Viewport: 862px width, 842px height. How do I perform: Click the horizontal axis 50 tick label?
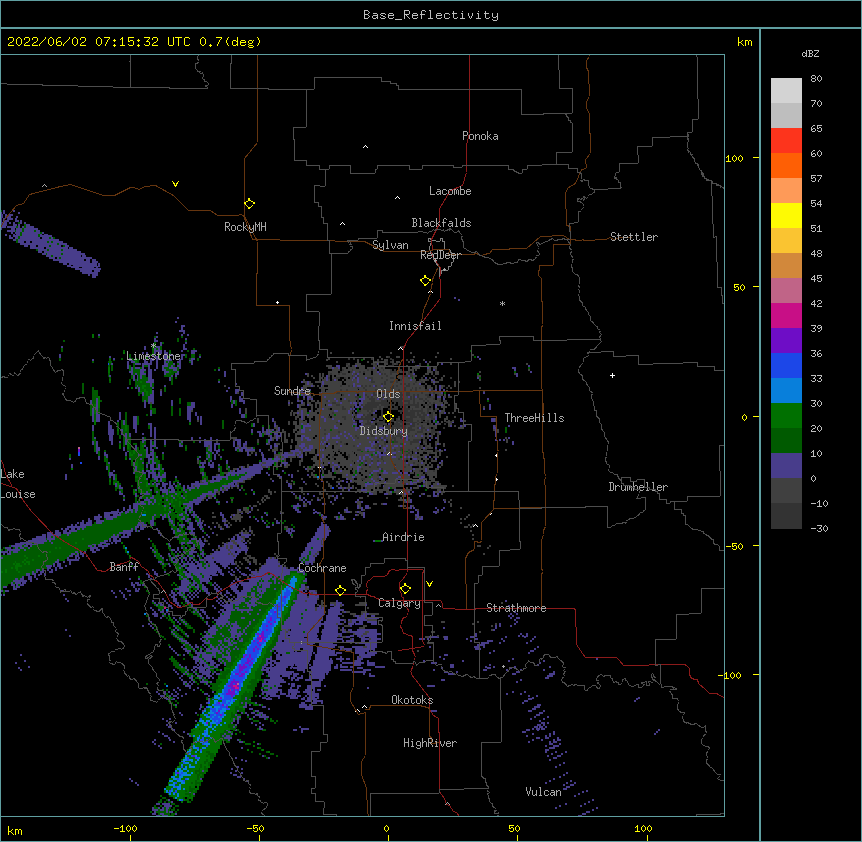(x=514, y=828)
